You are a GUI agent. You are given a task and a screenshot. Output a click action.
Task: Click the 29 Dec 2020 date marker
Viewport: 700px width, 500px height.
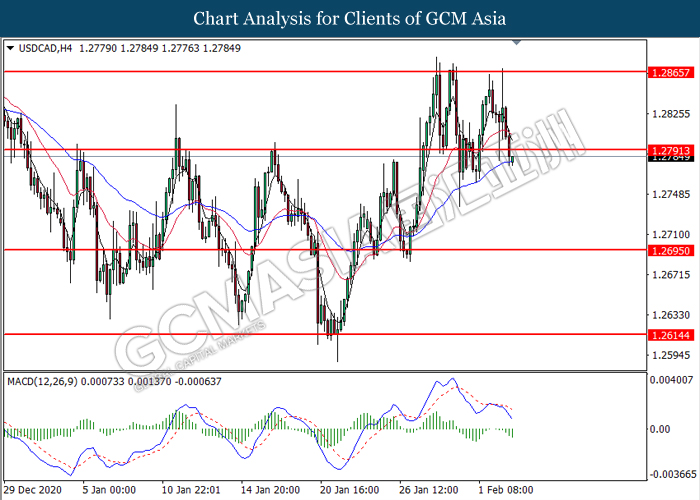(x=33, y=490)
